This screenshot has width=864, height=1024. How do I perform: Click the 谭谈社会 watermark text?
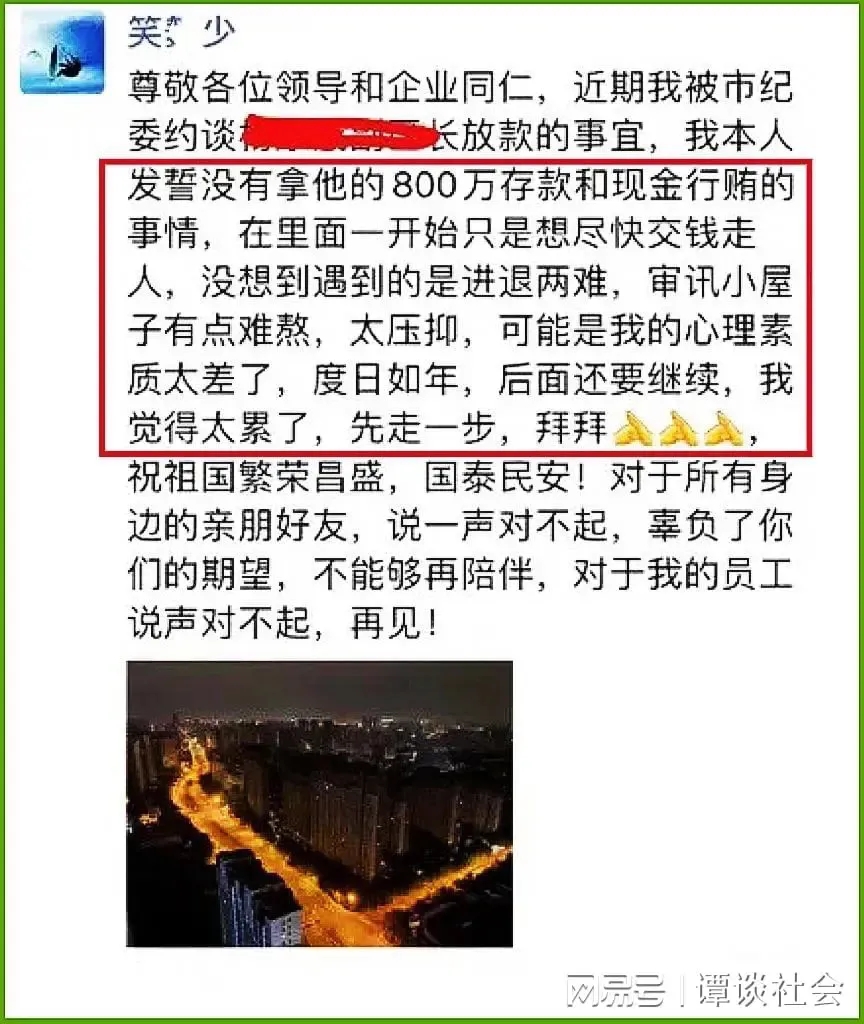pos(769,990)
